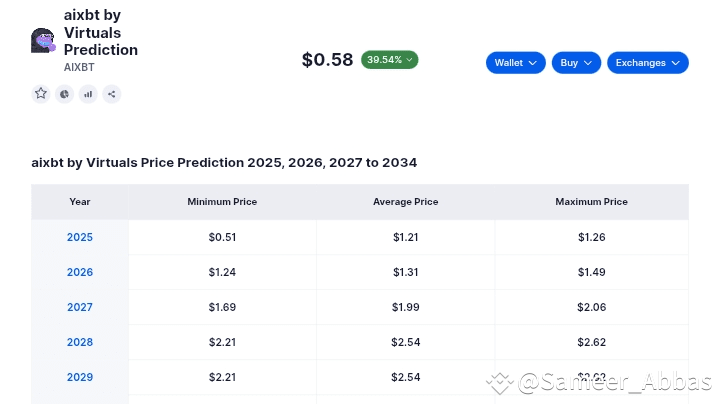Expand the Buy dropdown
The height and width of the screenshot is (404, 720).
pos(576,62)
